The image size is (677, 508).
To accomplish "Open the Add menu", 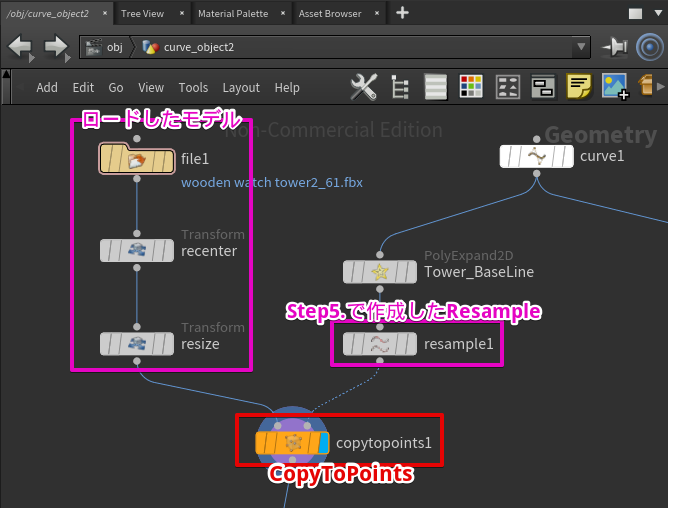I will coord(47,88).
